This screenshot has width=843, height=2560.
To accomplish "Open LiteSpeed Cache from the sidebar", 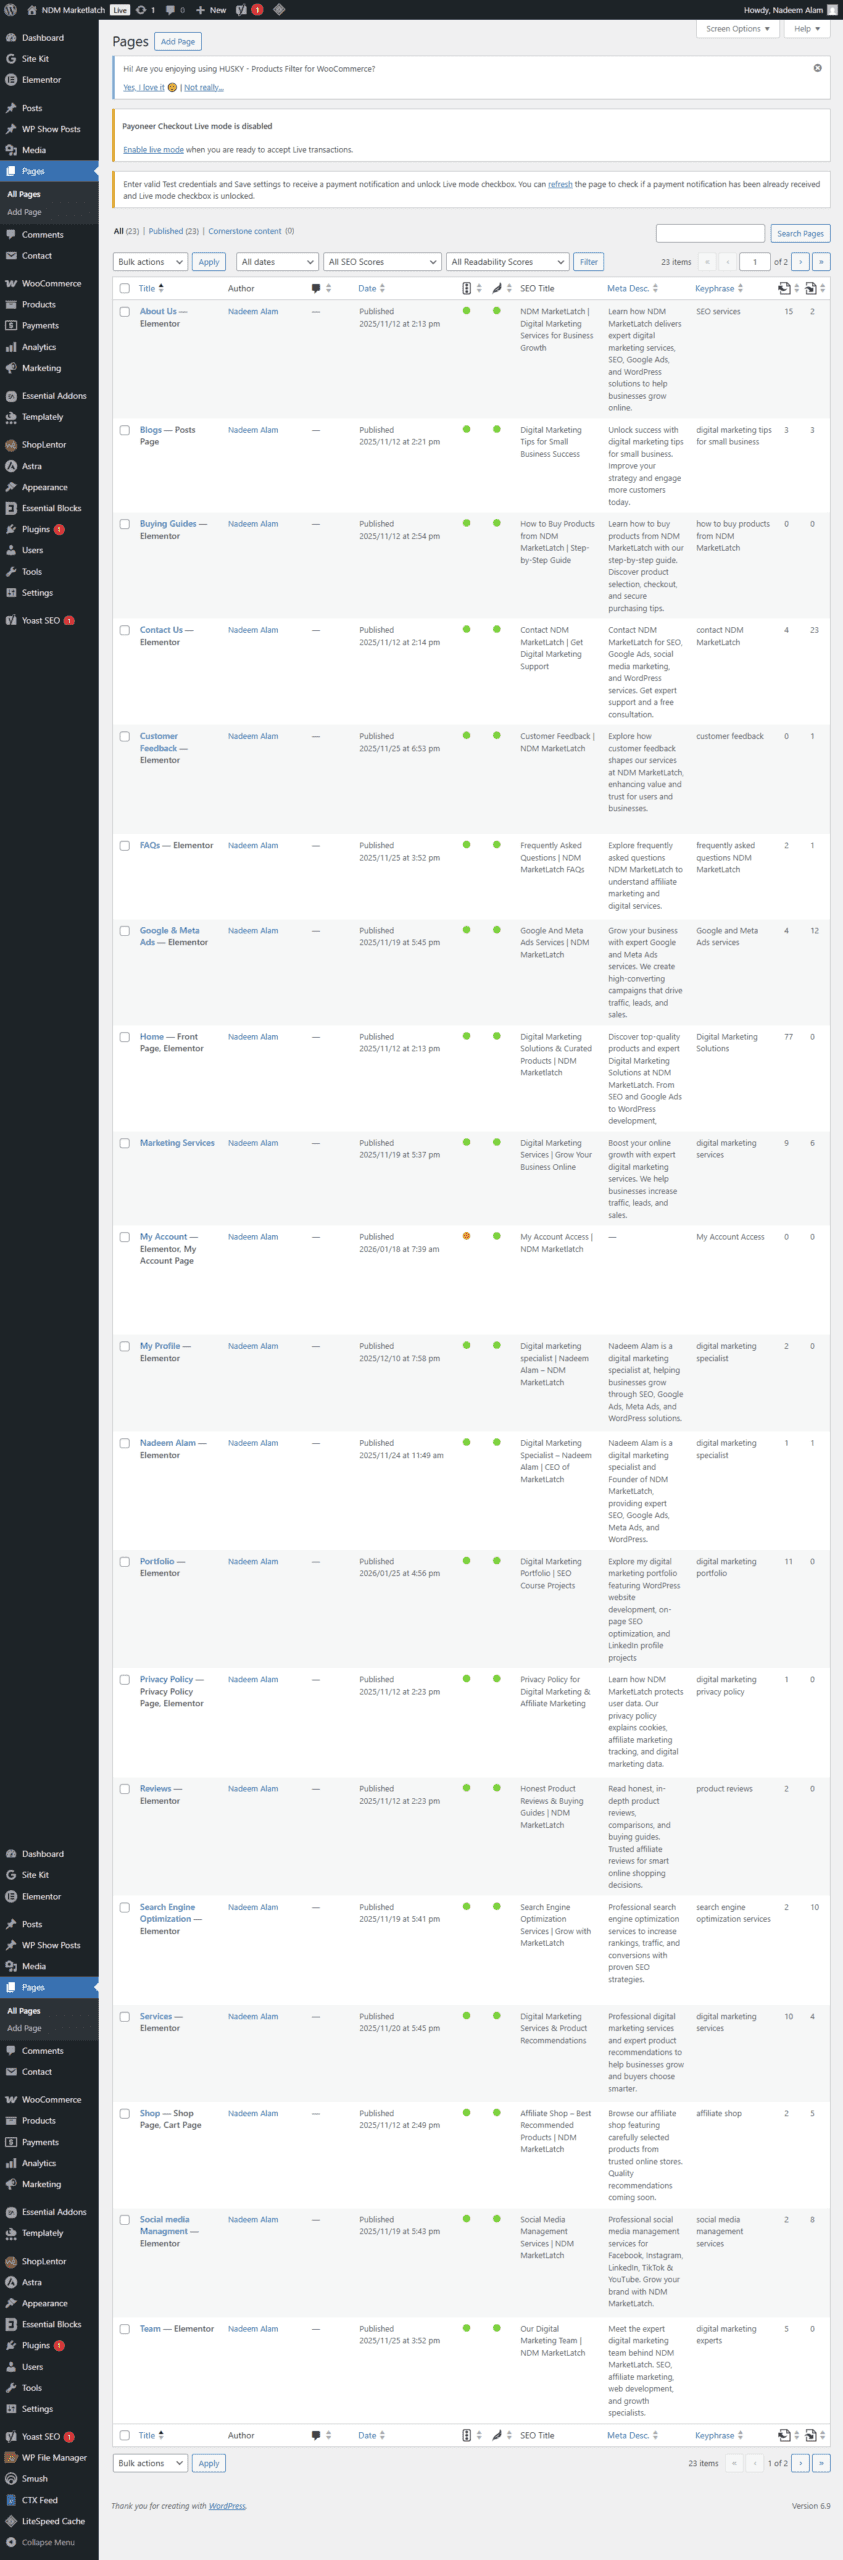I will 53,2521.
